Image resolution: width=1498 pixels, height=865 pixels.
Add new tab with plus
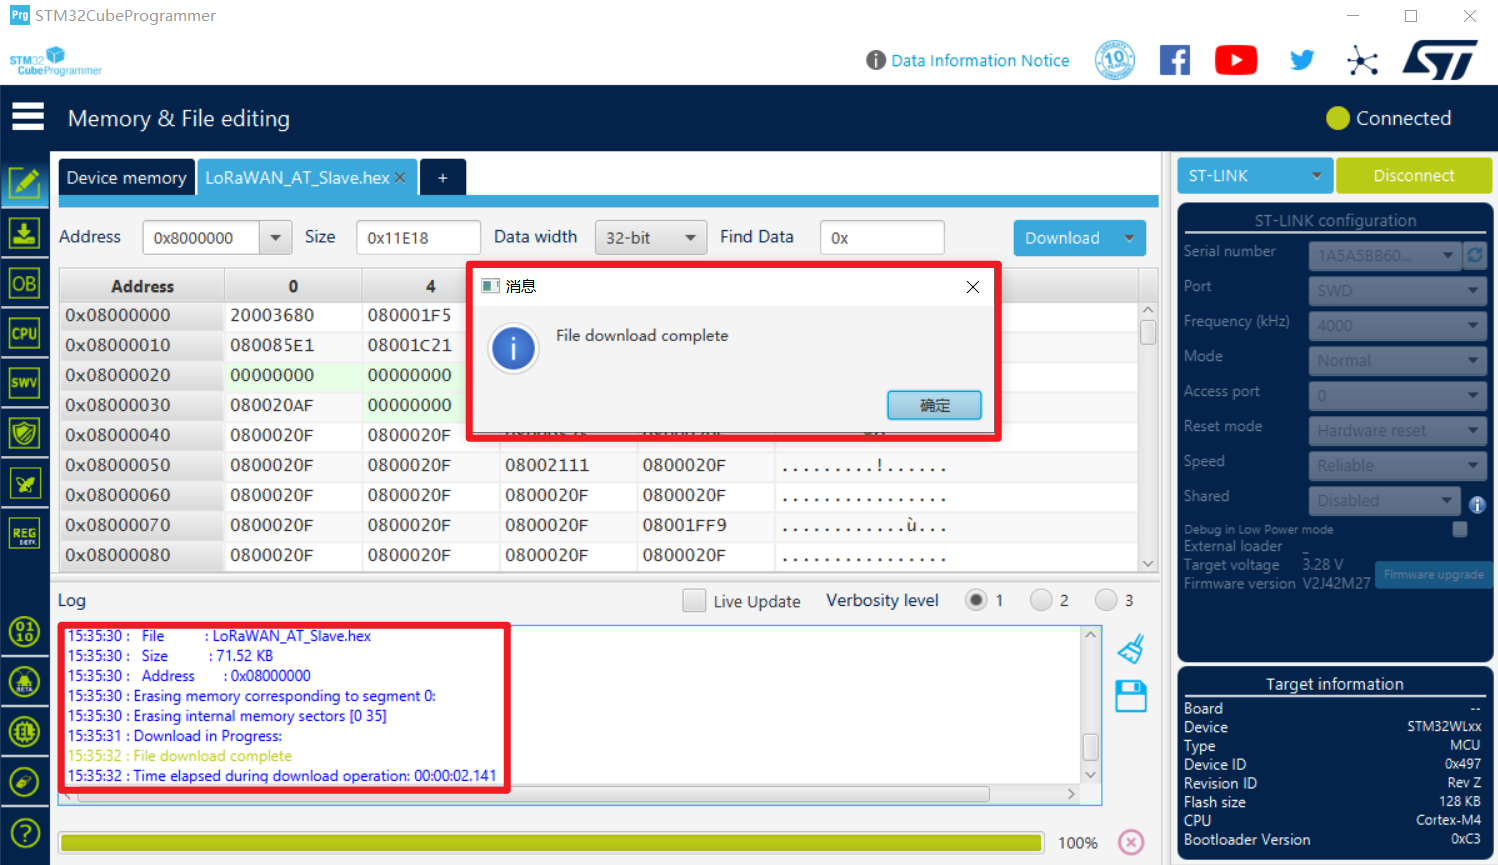(x=443, y=177)
